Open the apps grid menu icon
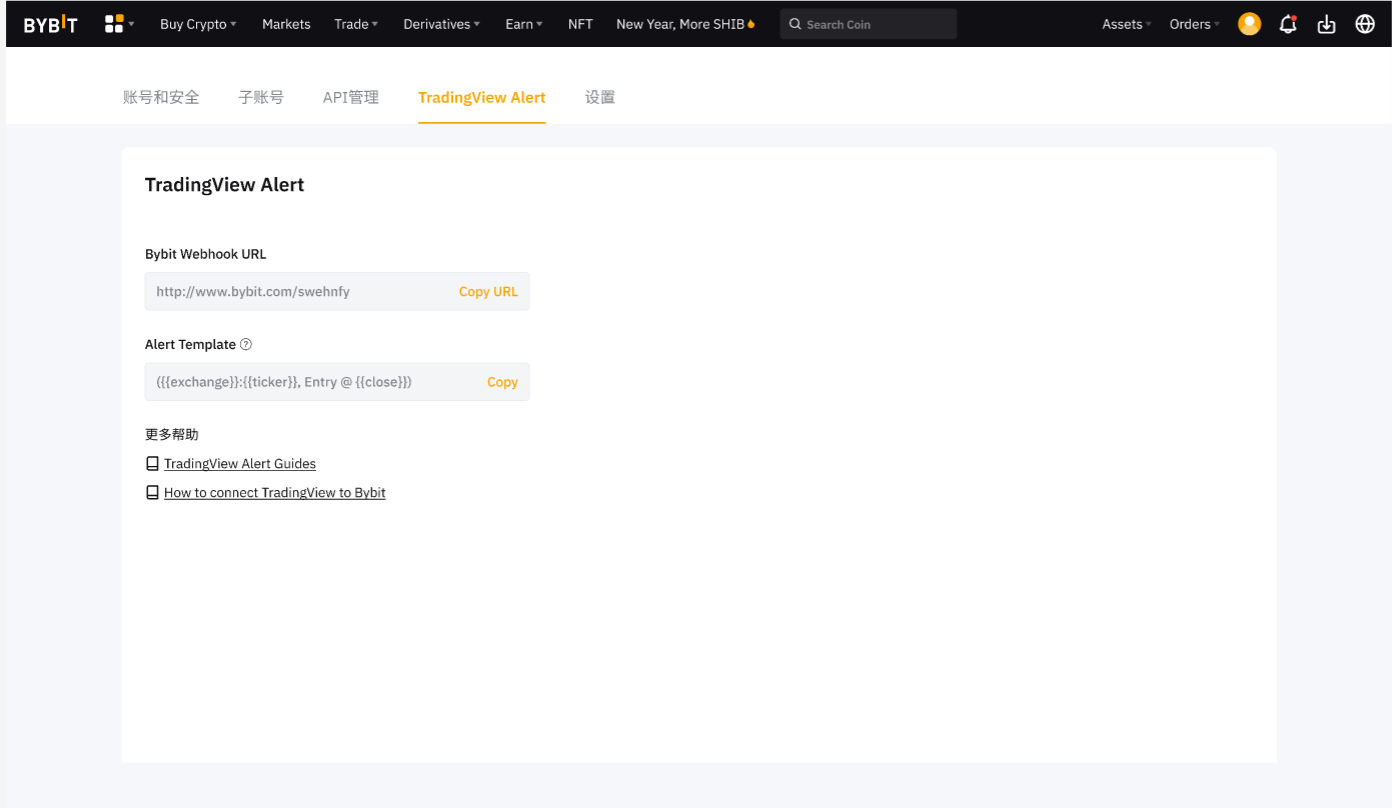Viewport: 1392px width, 808px height. (x=115, y=24)
